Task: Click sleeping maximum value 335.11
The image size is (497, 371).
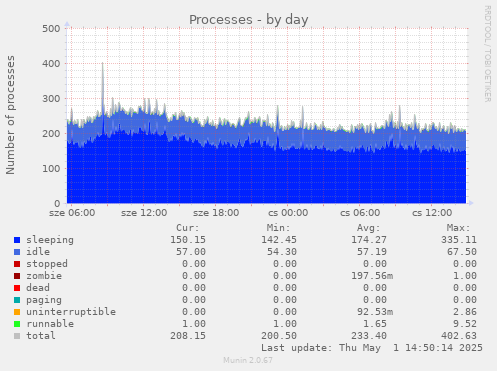Action: [x=459, y=240]
